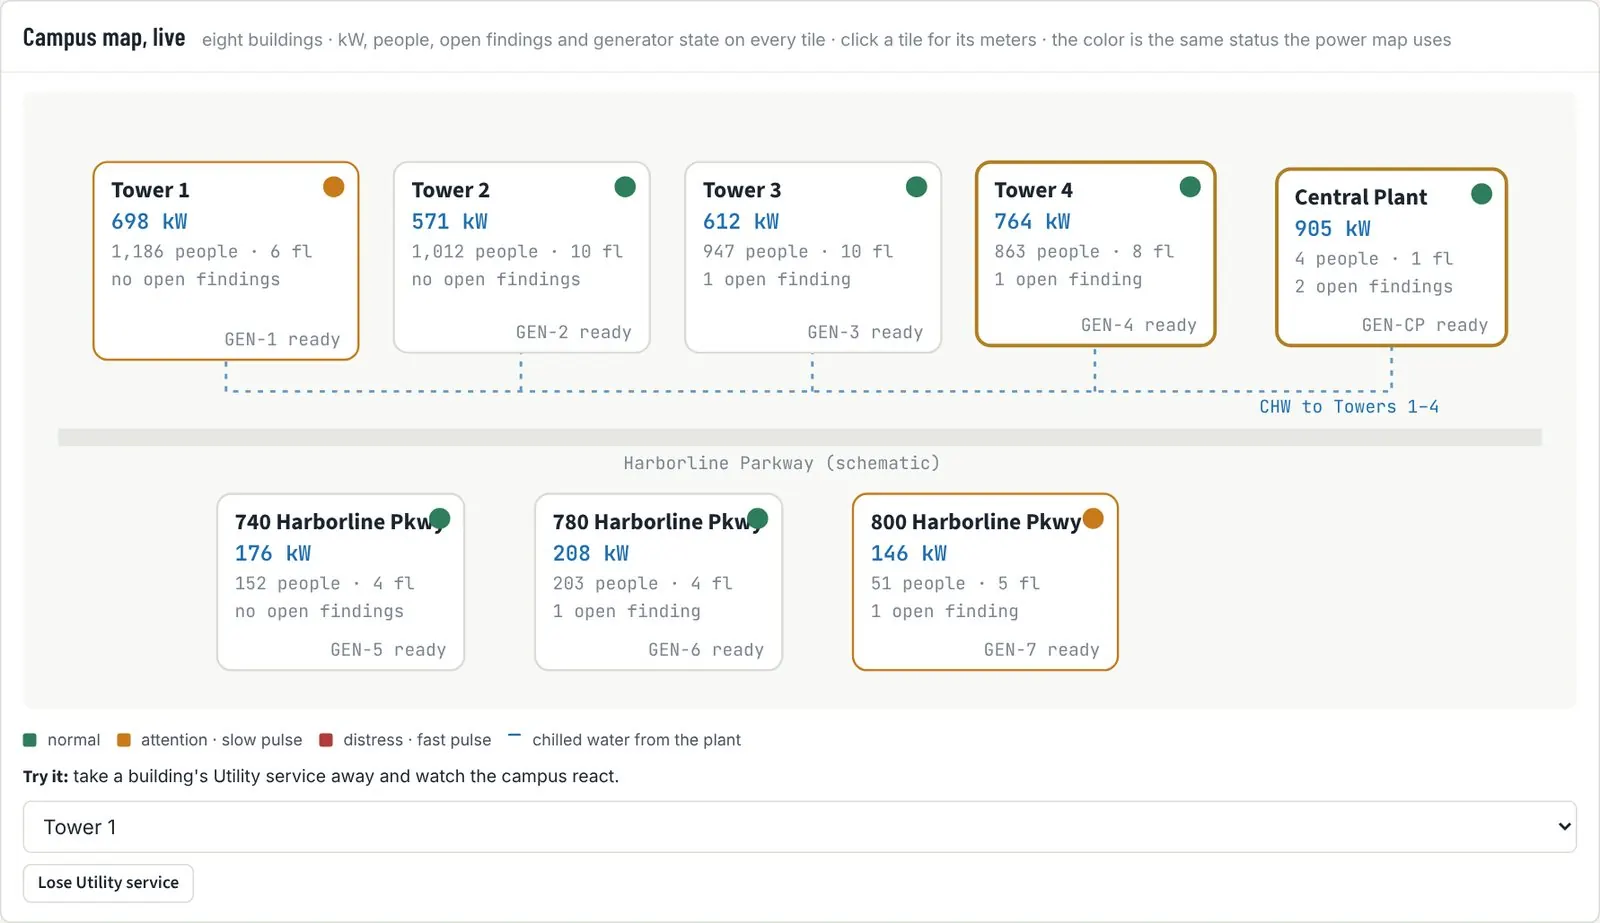Click the orange attention legend swatch
Image resolution: width=1600 pixels, height=923 pixels.
pos(124,740)
